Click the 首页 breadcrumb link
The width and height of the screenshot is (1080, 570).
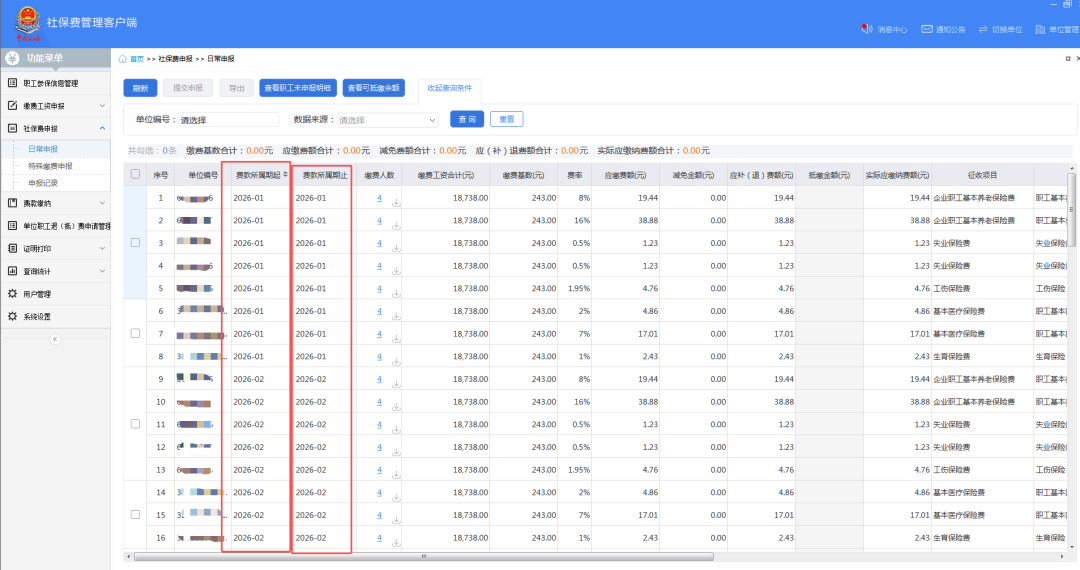click(x=137, y=59)
